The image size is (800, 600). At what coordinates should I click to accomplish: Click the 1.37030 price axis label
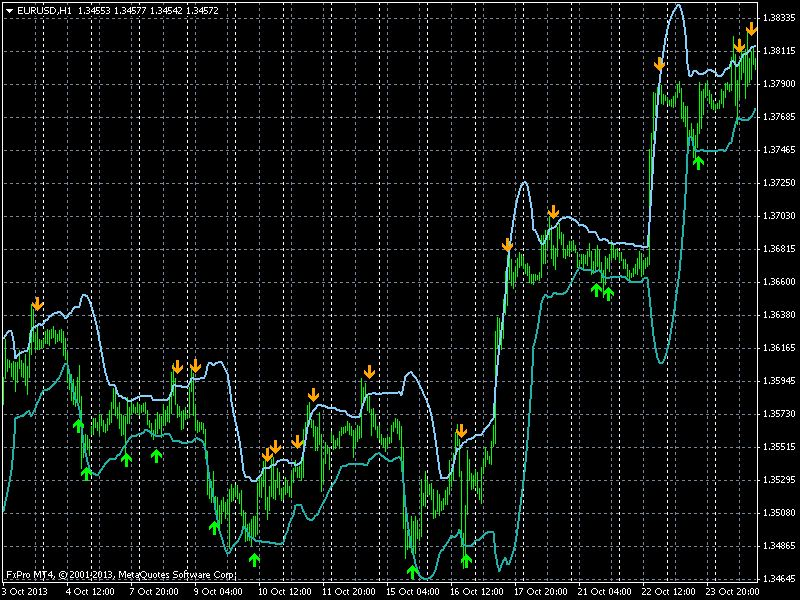coord(779,216)
